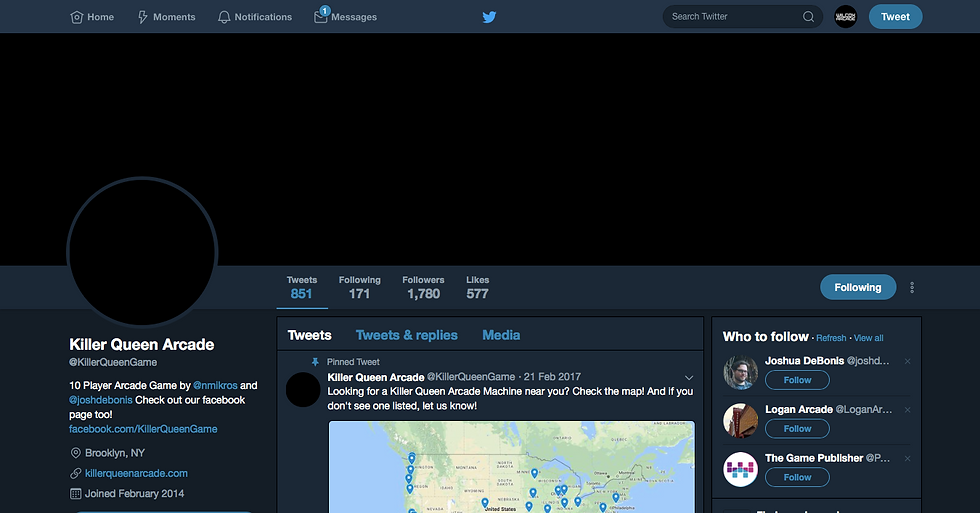Open Logan Arcade avatar
Screen dimensions: 980x513
[x=741, y=421]
